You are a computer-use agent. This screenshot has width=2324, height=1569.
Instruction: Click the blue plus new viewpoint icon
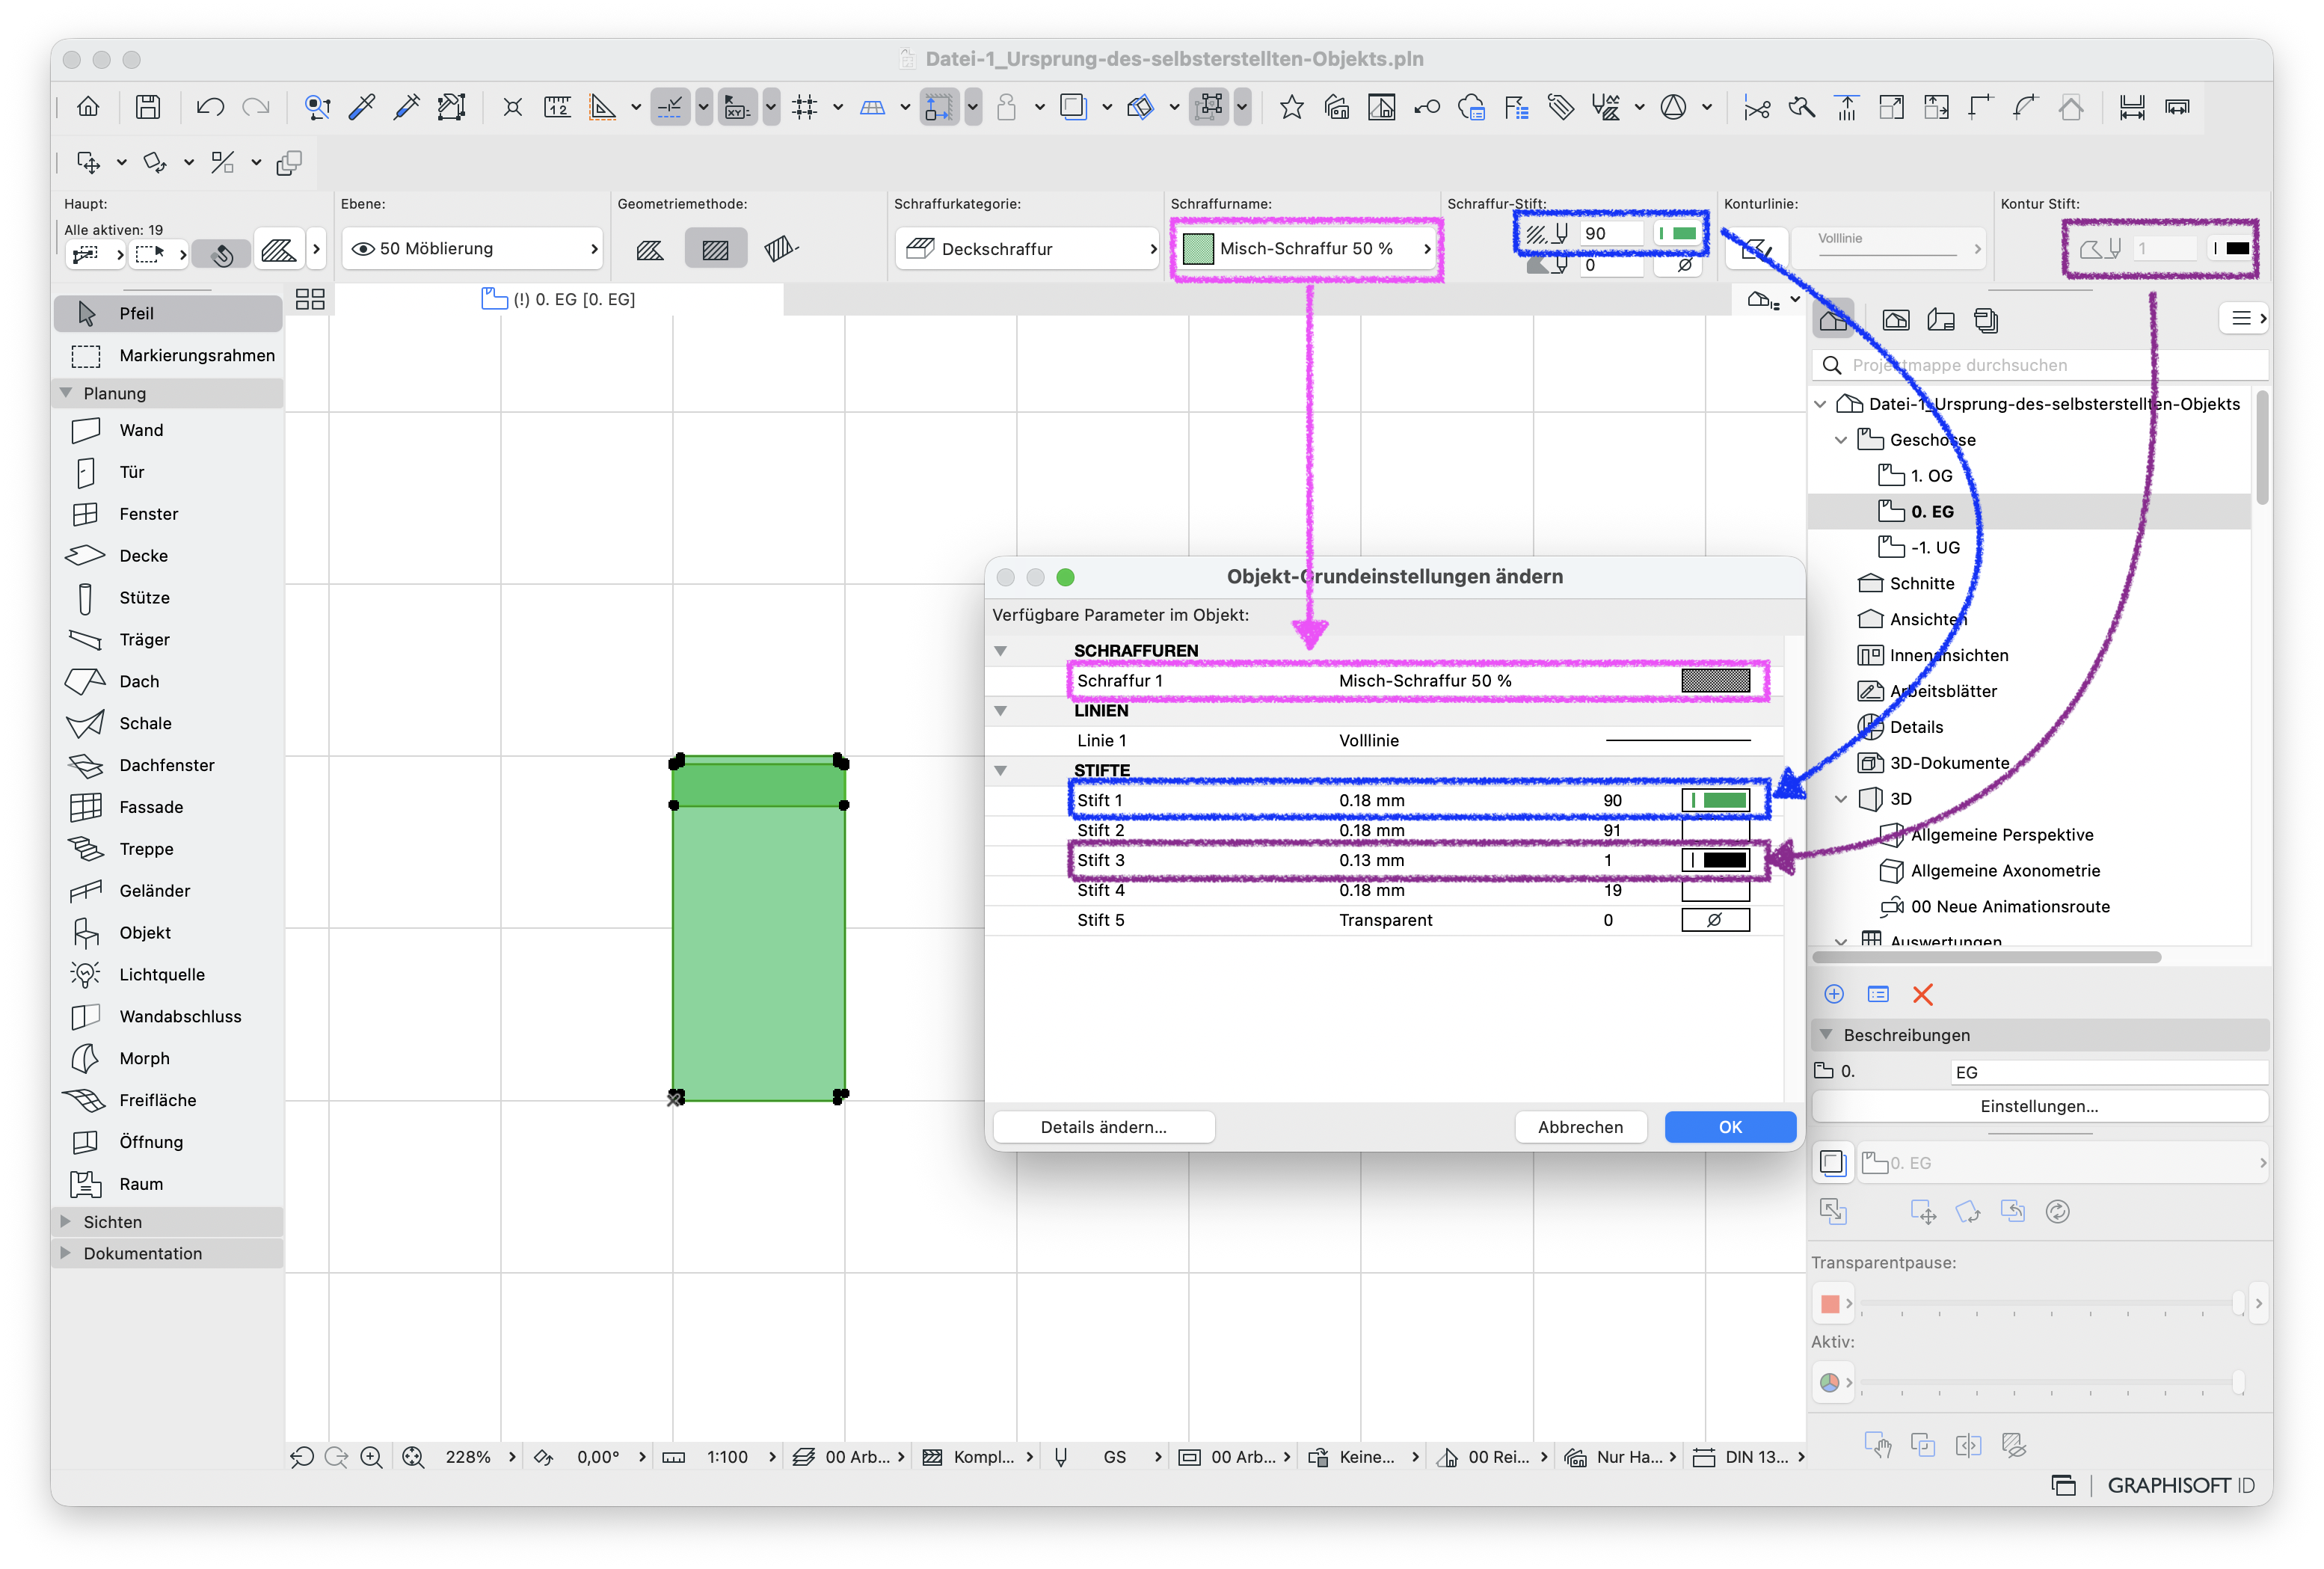[1834, 994]
